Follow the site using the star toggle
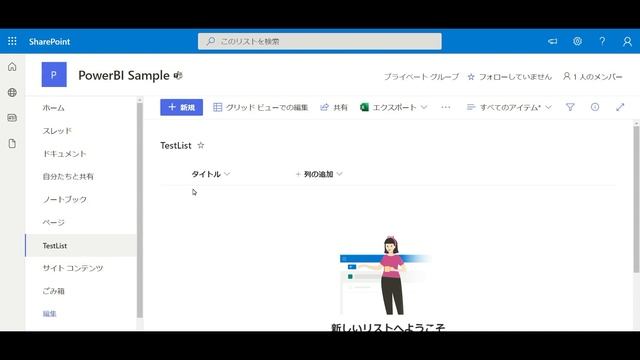This screenshot has width=640, height=360. [x=471, y=77]
